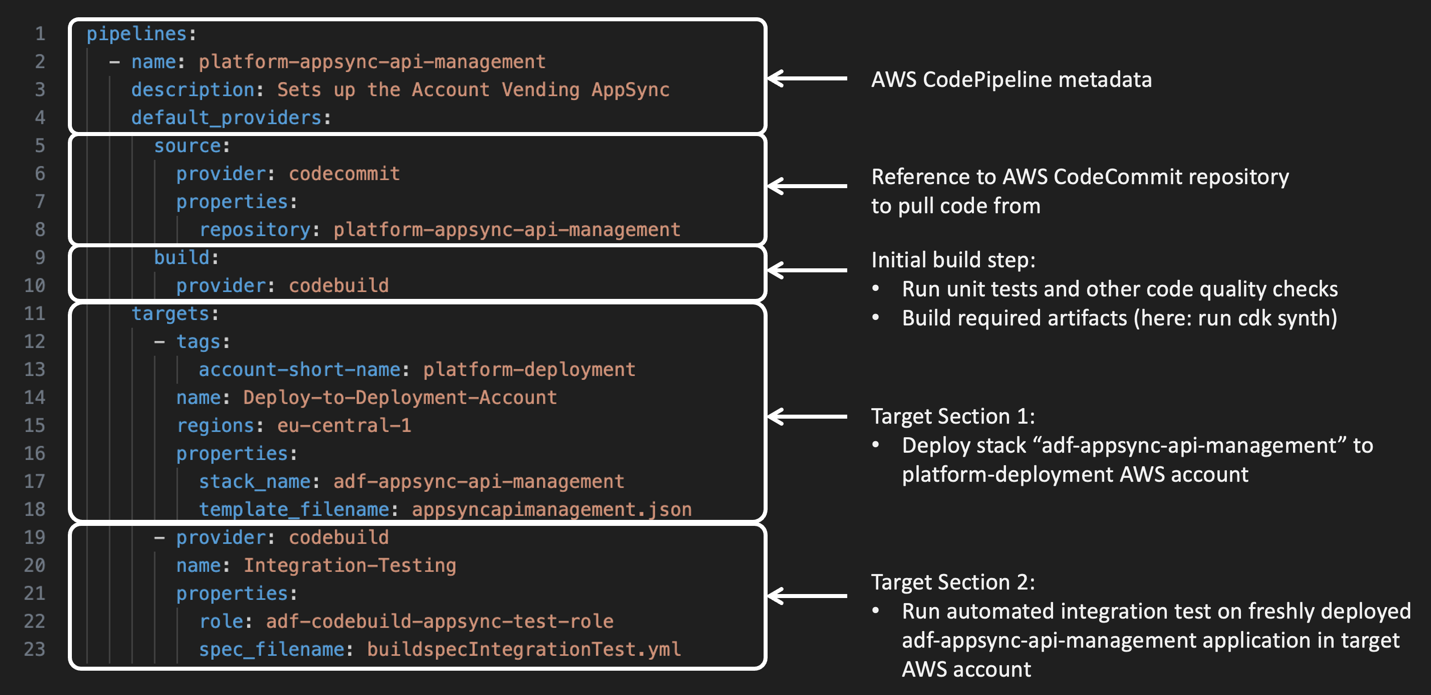Select the pipeline name value on line 2

pos(372,62)
